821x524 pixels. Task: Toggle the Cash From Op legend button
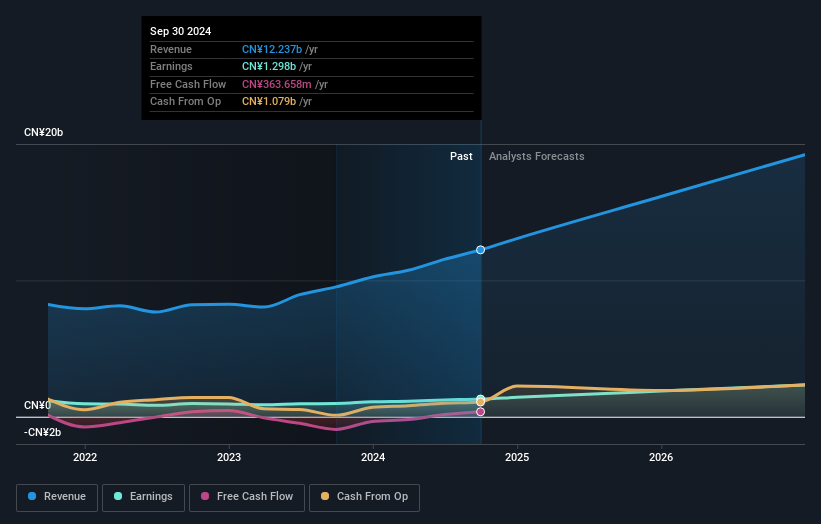point(364,497)
